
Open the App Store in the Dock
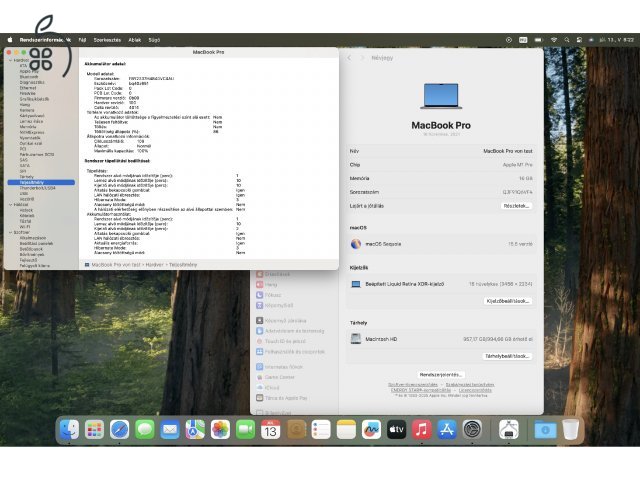pos(447,429)
